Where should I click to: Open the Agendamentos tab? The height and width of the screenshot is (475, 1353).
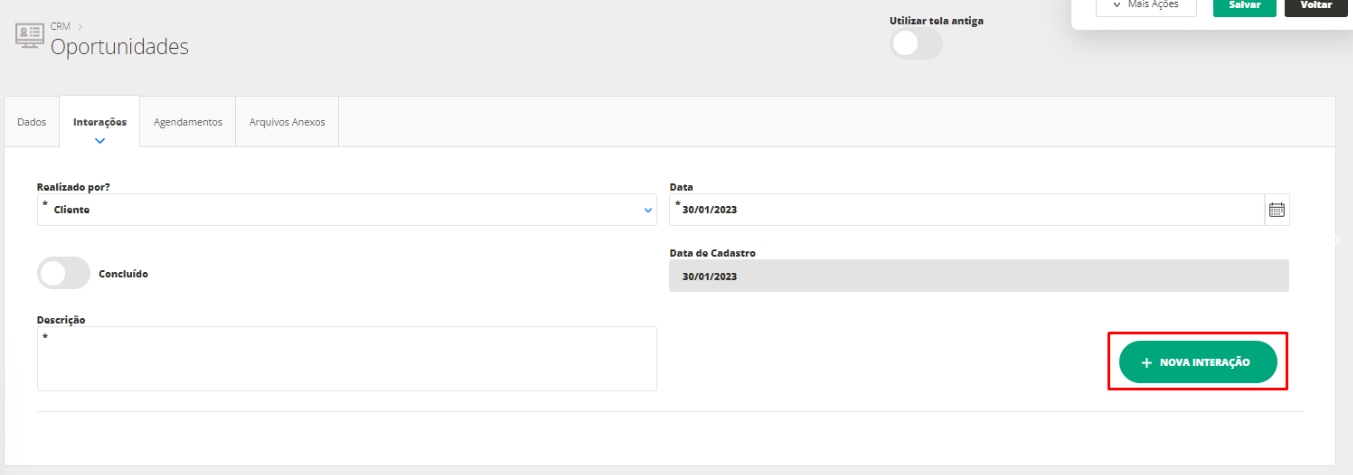tap(187, 122)
